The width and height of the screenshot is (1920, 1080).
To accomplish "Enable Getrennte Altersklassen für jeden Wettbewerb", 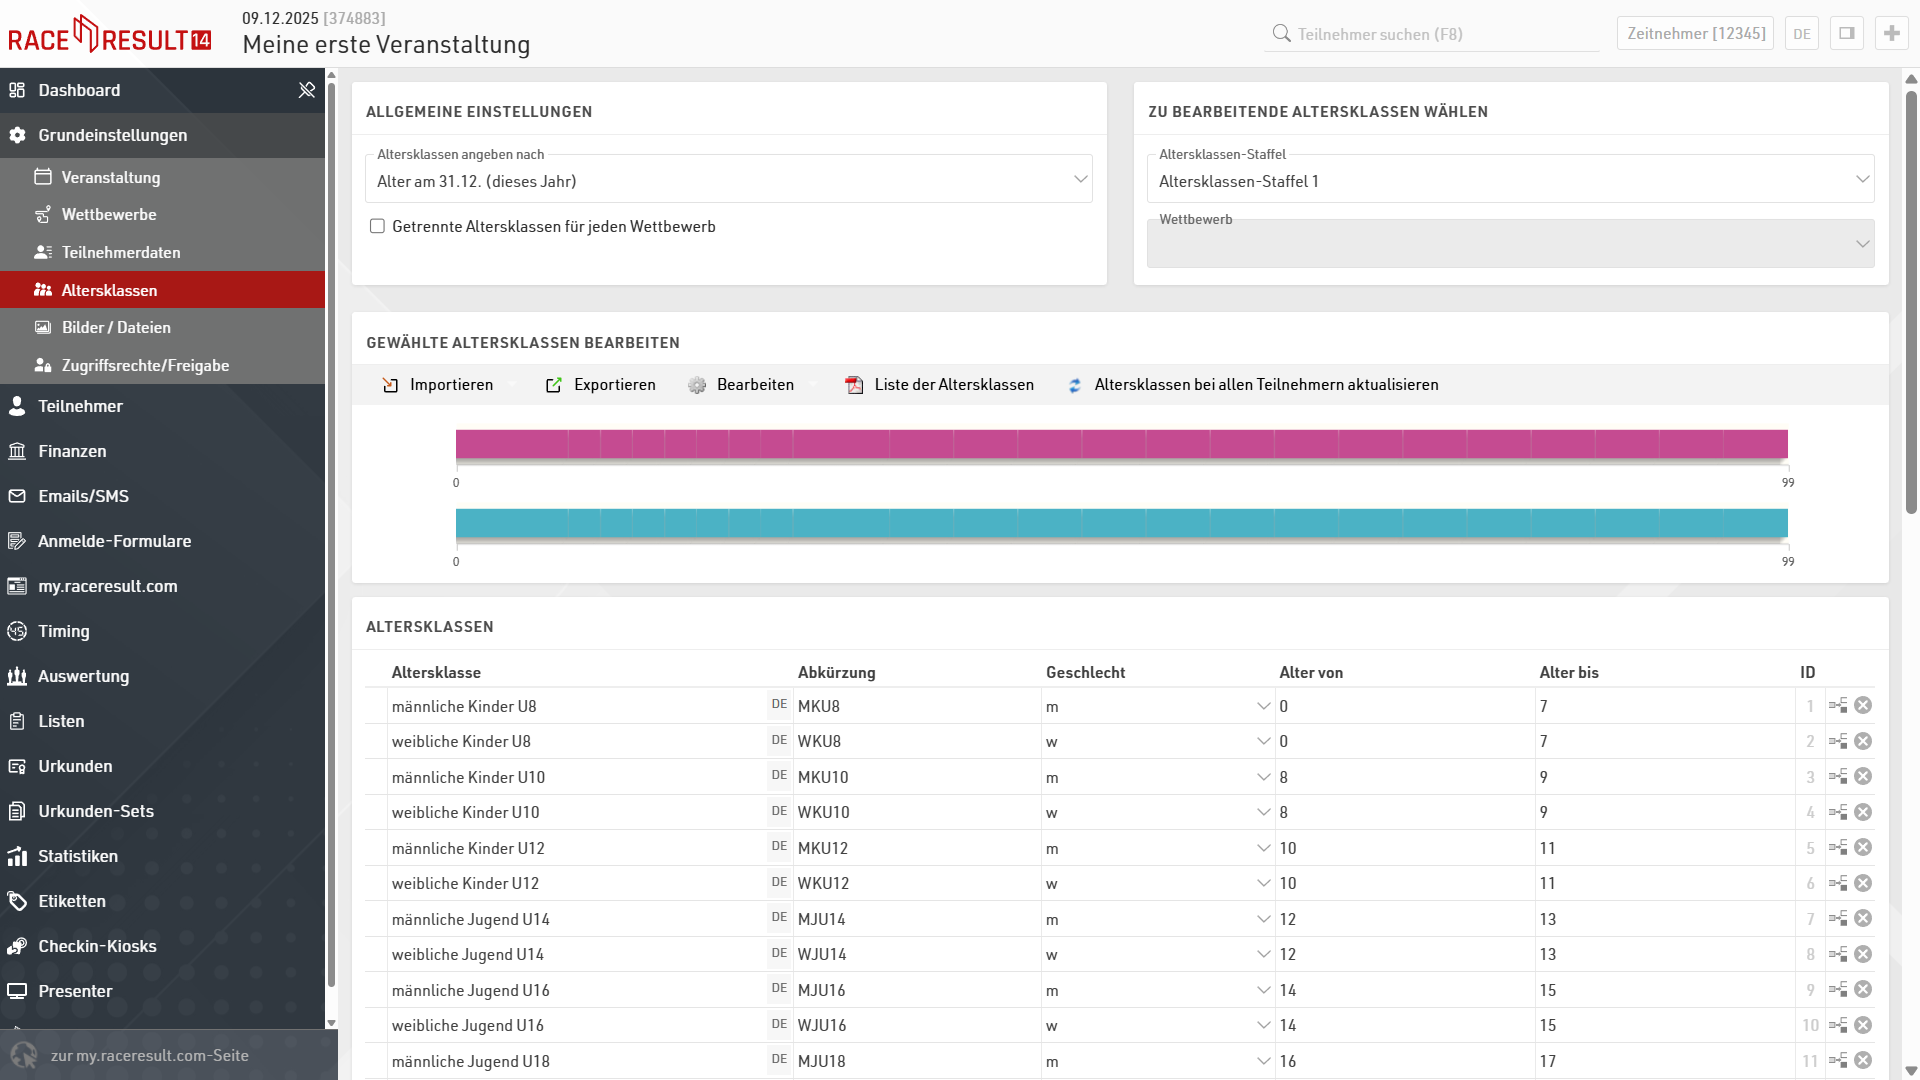I will click(x=377, y=226).
